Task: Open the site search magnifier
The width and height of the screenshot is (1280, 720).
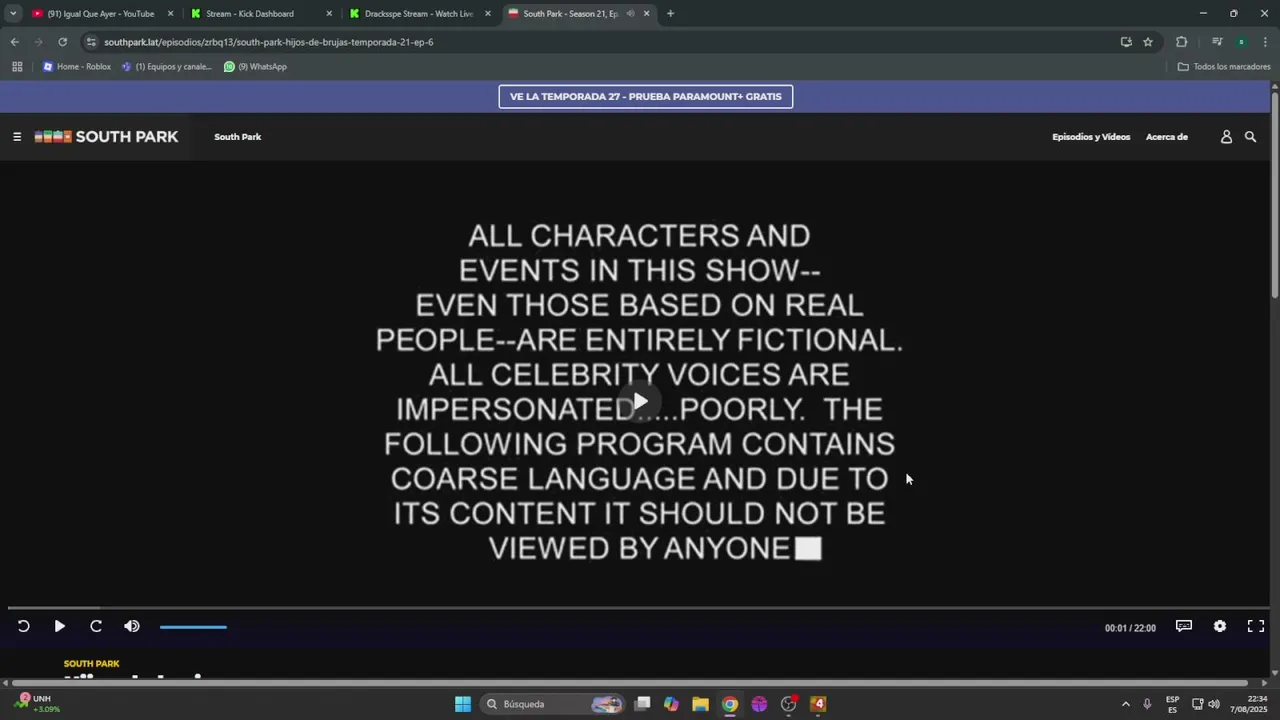Action: point(1250,137)
